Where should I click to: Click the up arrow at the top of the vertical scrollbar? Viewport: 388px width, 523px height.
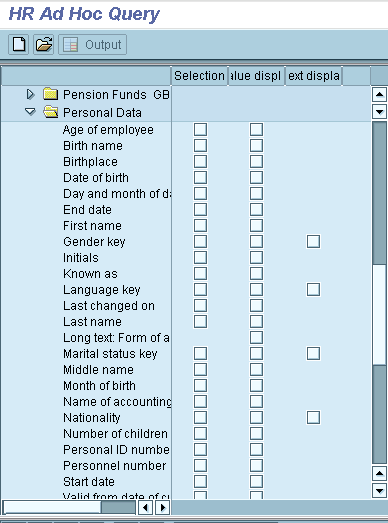point(379,94)
